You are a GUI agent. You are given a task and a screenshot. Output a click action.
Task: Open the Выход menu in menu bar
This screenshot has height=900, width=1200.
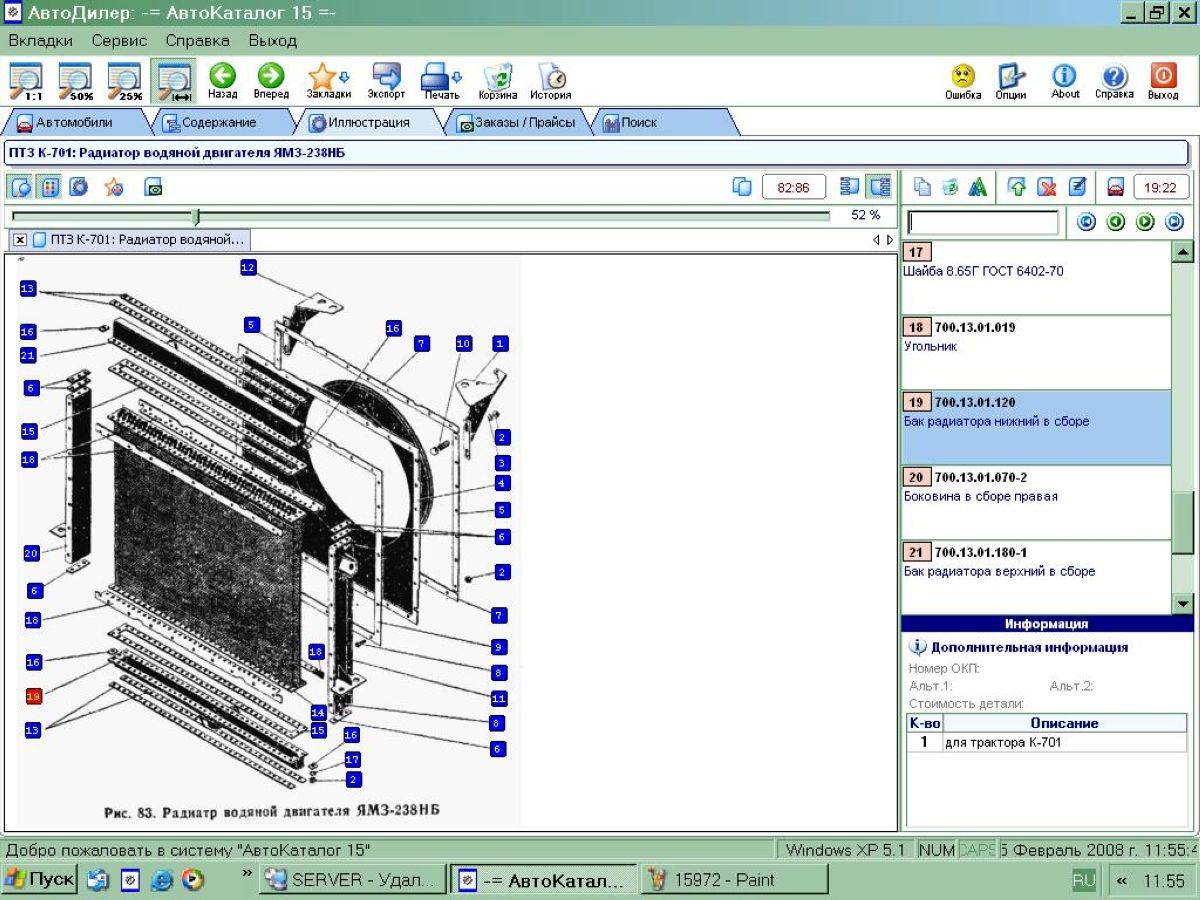[273, 41]
